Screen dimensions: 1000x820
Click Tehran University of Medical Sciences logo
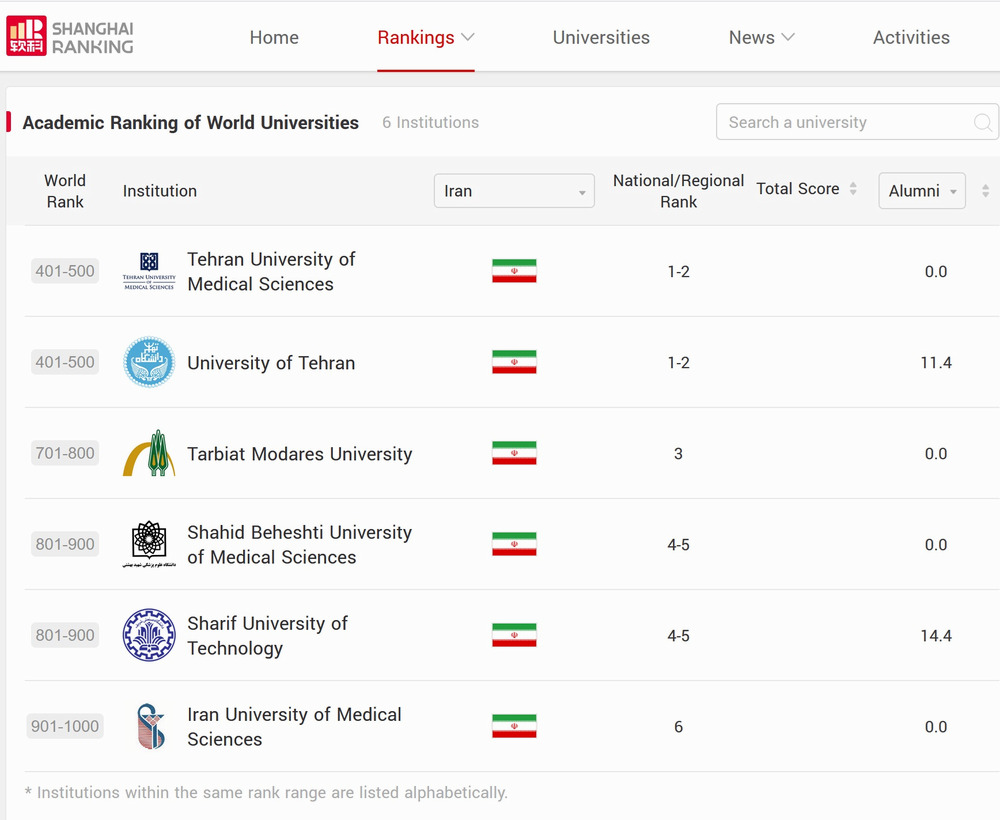pyautogui.click(x=149, y=271)
